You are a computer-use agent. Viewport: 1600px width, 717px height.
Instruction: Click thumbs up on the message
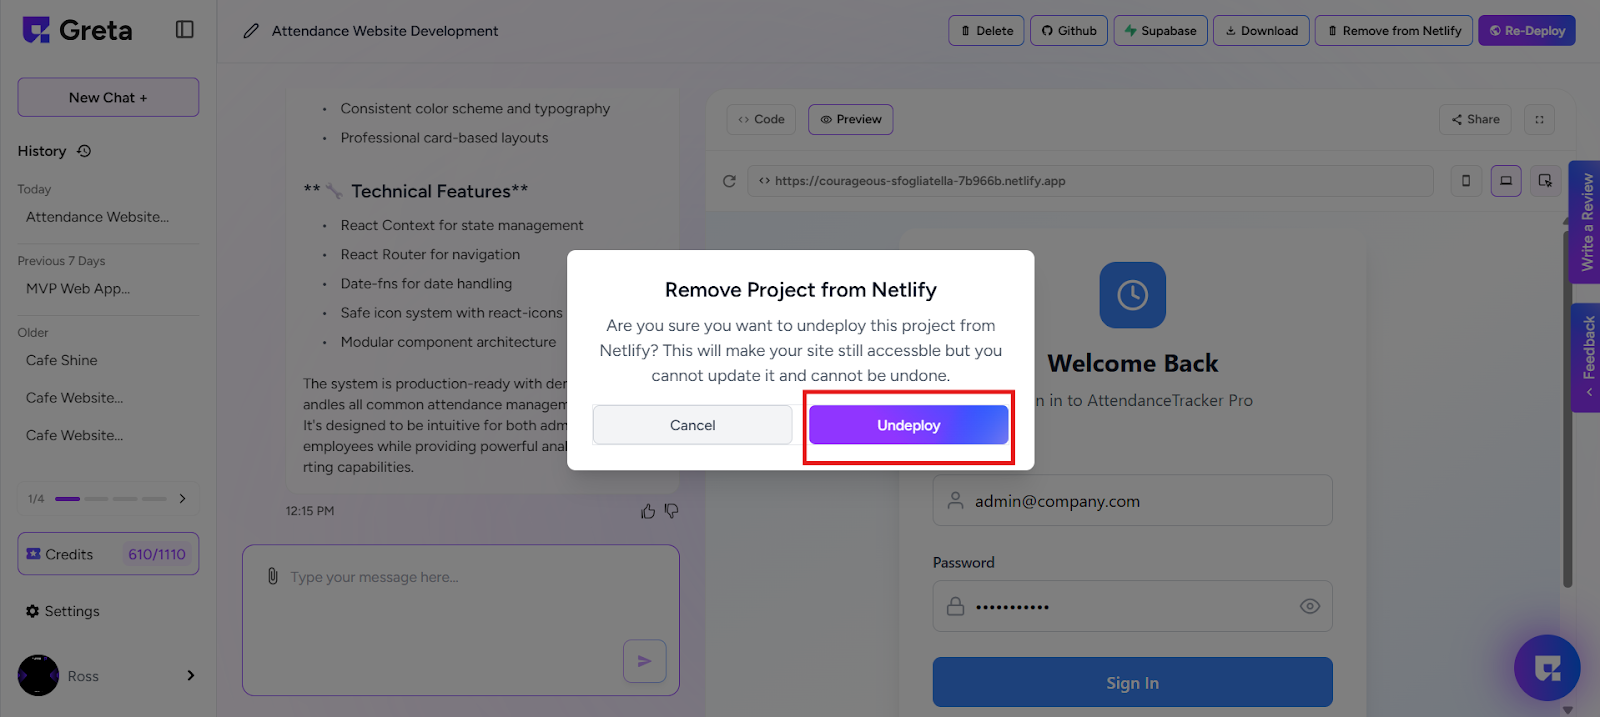tap(648, 511)
